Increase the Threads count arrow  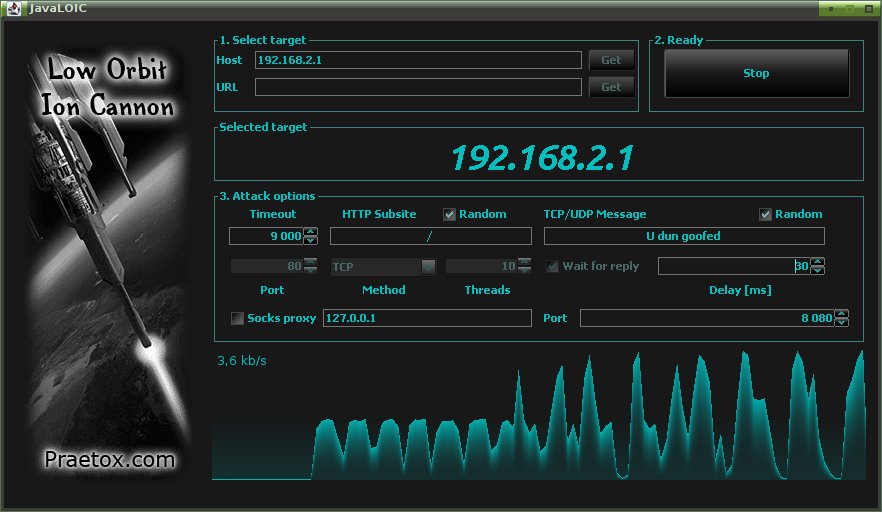[x=524, y=262]
